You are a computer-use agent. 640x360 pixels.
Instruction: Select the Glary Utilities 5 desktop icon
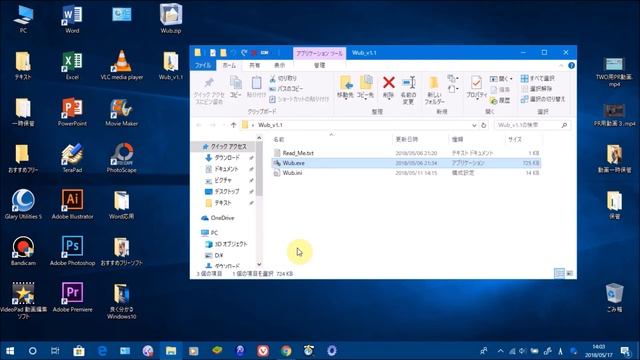23,204
